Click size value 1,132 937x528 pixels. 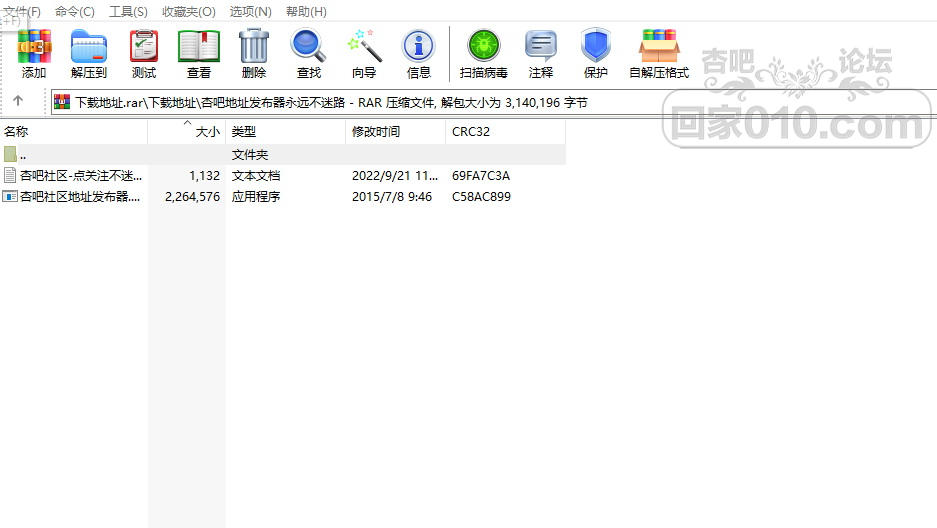[x=204, y=176]
